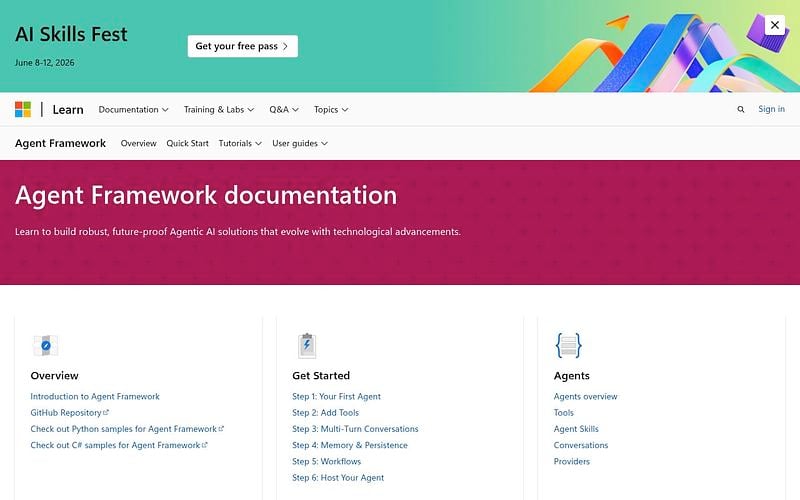Open Step 4: Memory & Persistence
This screenshot has width=800, height=500.
(349, 445)
